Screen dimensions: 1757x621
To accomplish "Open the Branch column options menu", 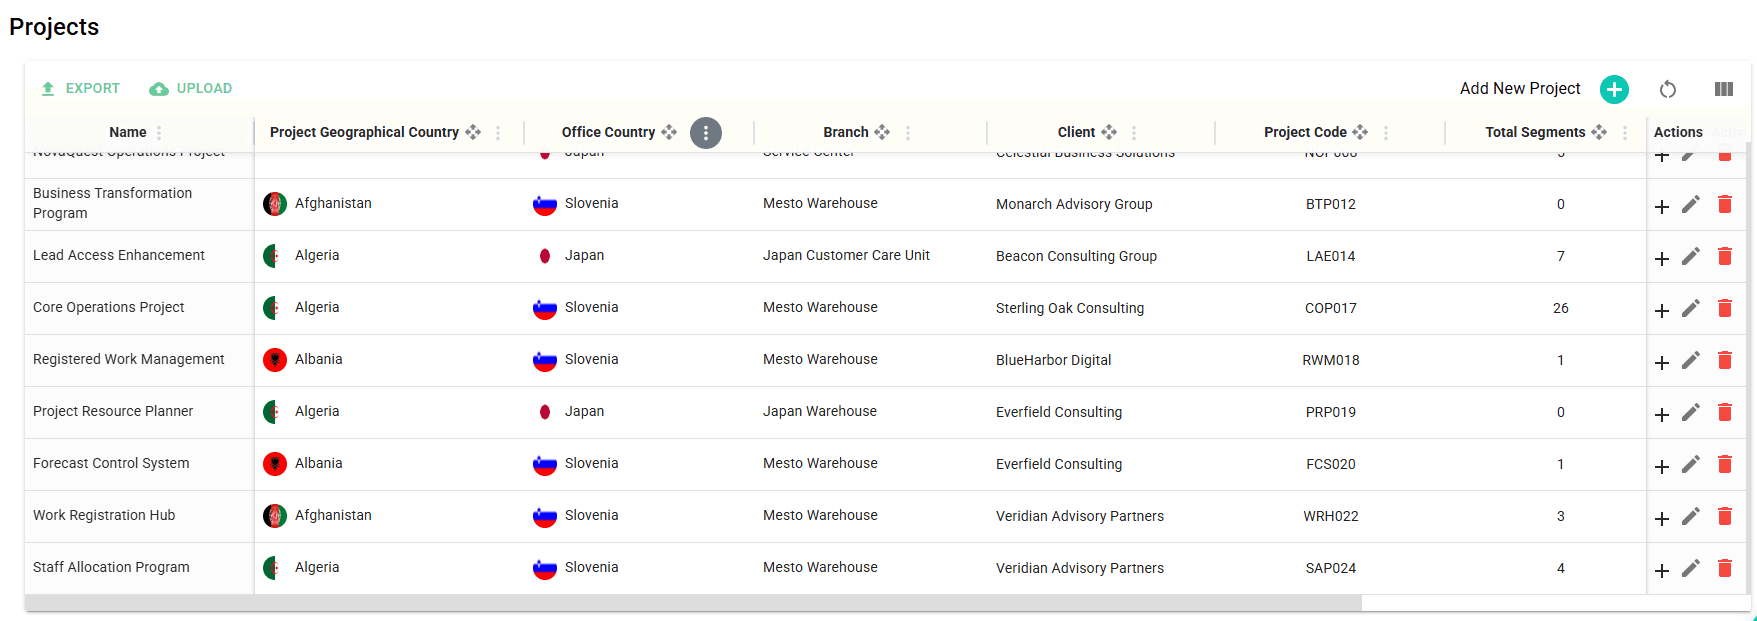I will (908, 133).
